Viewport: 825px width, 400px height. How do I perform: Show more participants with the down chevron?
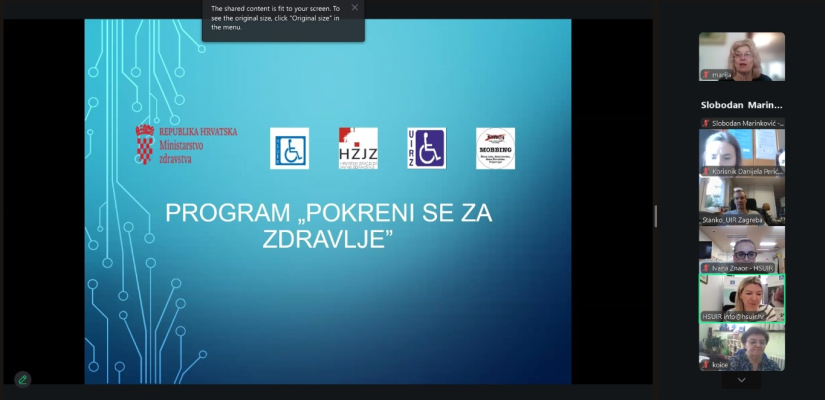741,380
